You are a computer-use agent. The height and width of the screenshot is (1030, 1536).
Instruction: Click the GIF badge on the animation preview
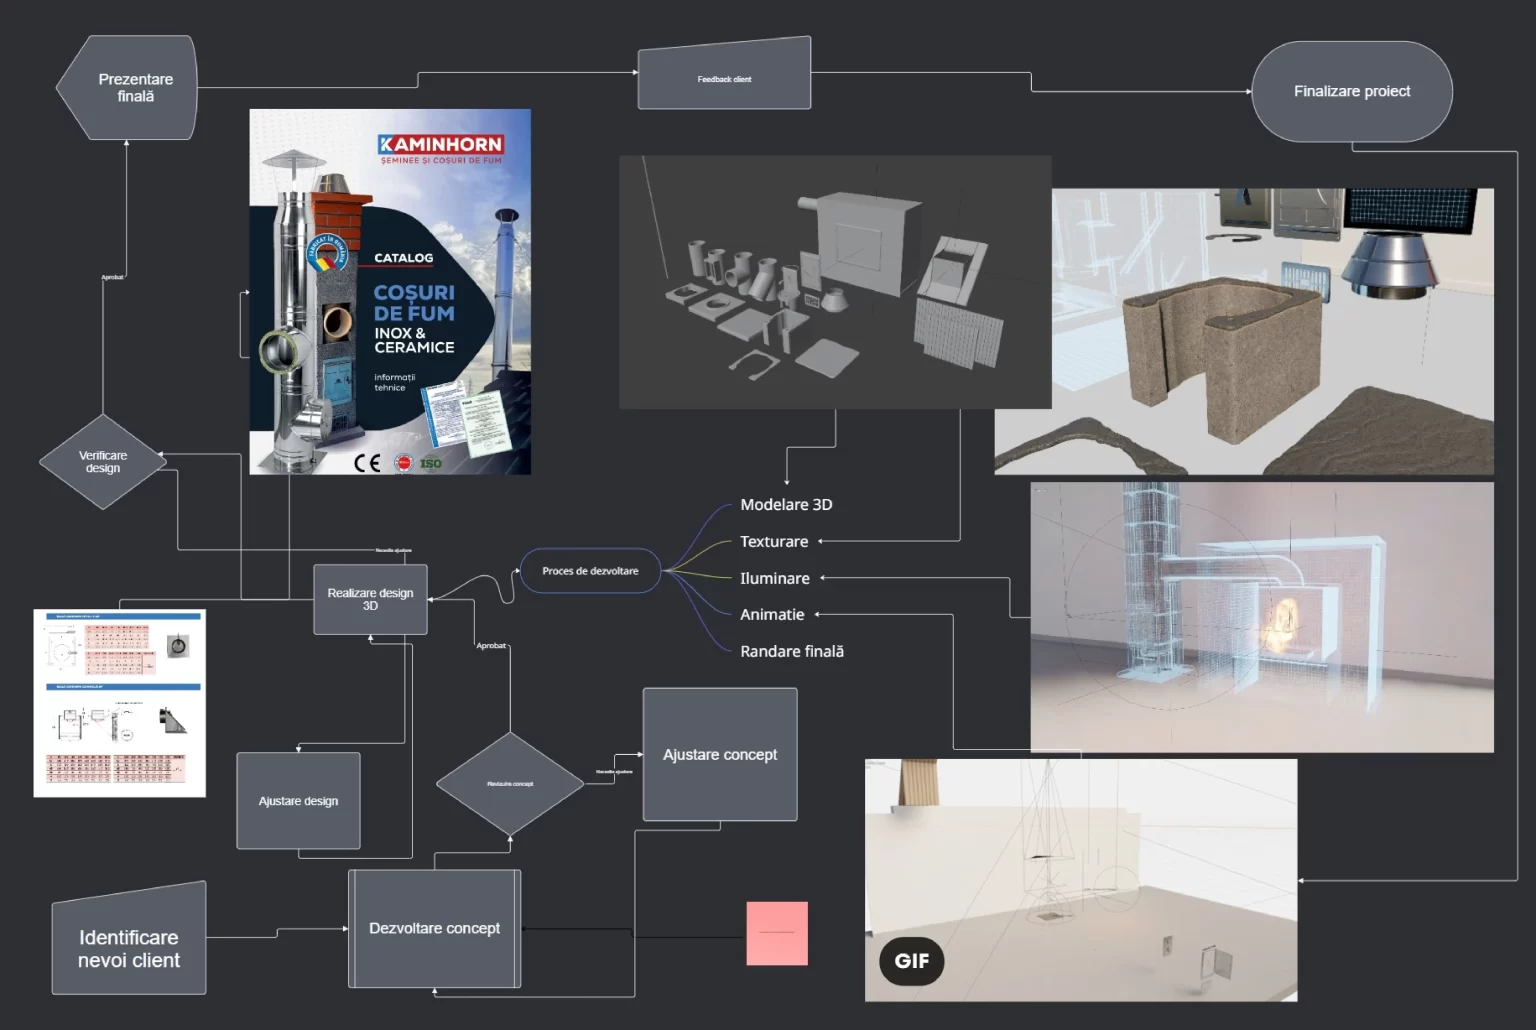[911, 961]
